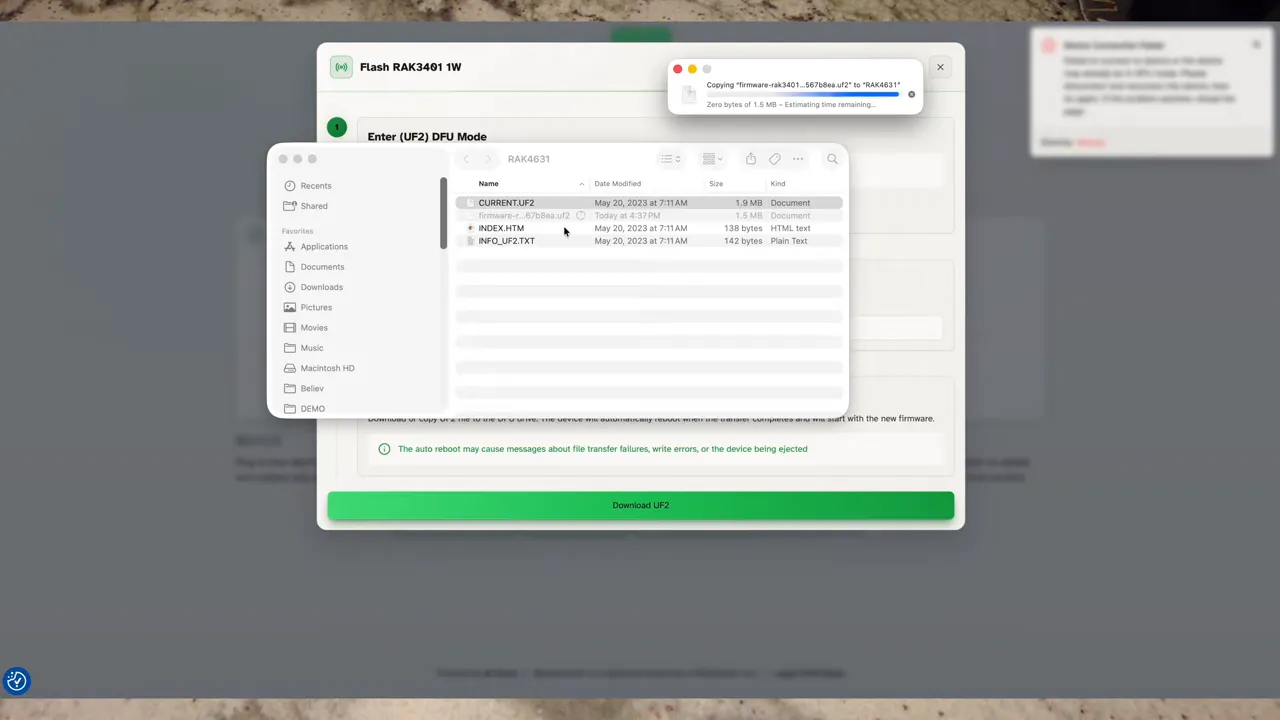This screenshot has height=720, width=1280.
Task: Click the RAK4631 window title
Action: (528, 159)
